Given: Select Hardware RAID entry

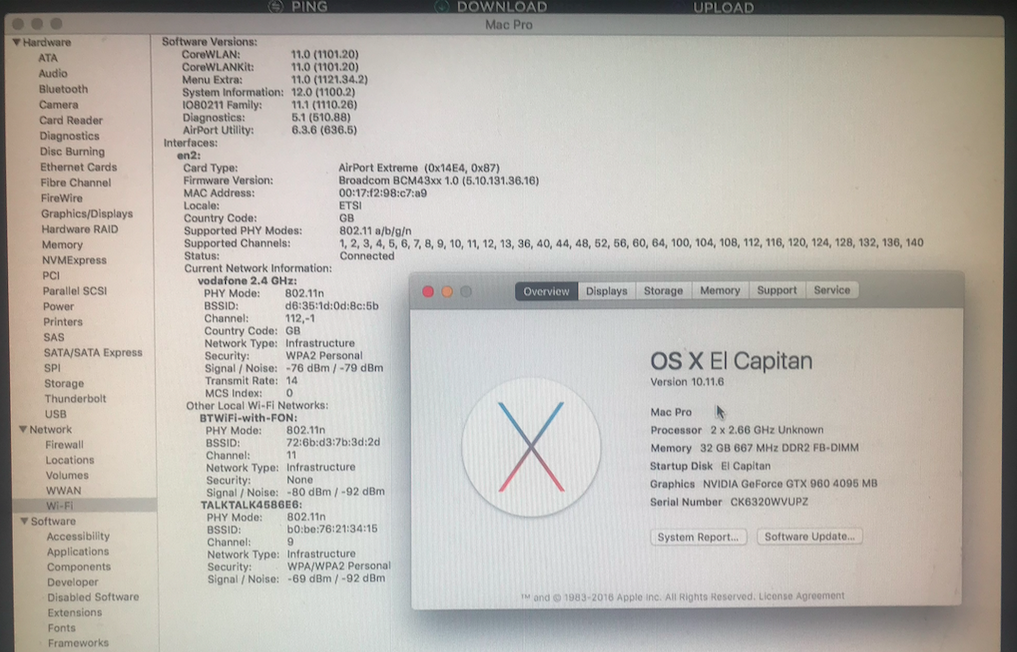Looking at the screenshot, I should coord(80,229).
